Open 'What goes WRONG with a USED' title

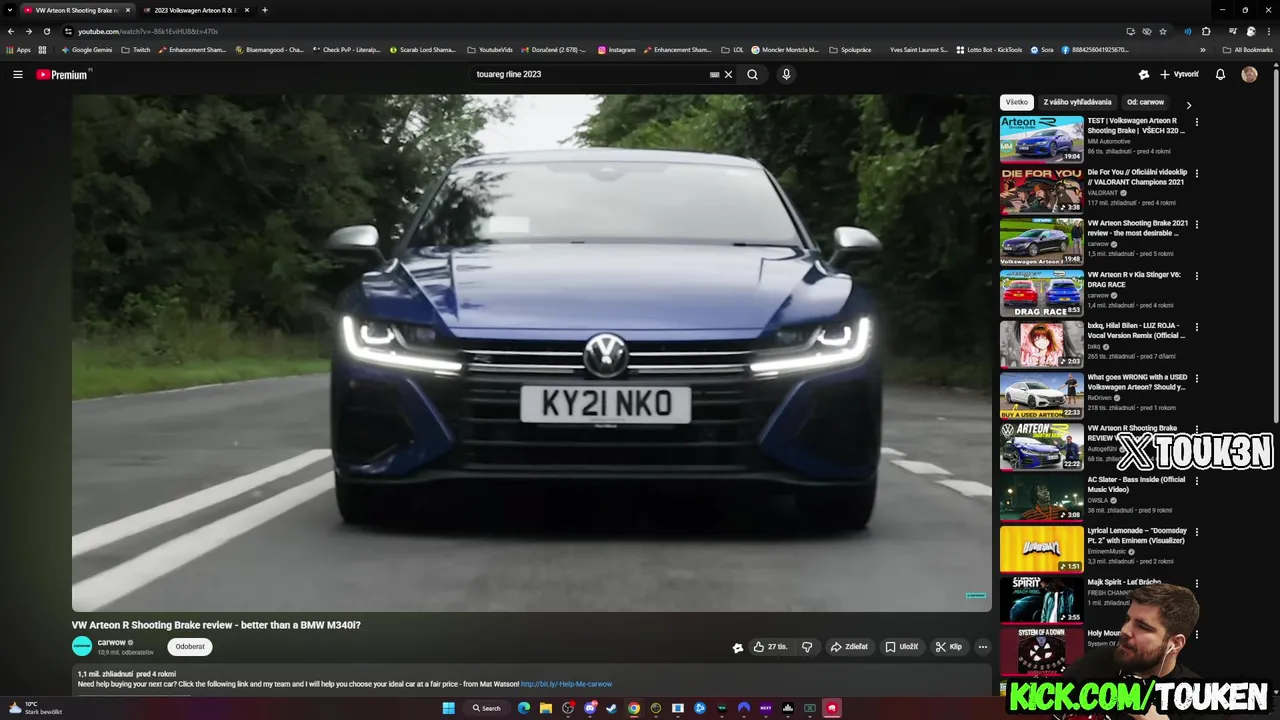1137,382
